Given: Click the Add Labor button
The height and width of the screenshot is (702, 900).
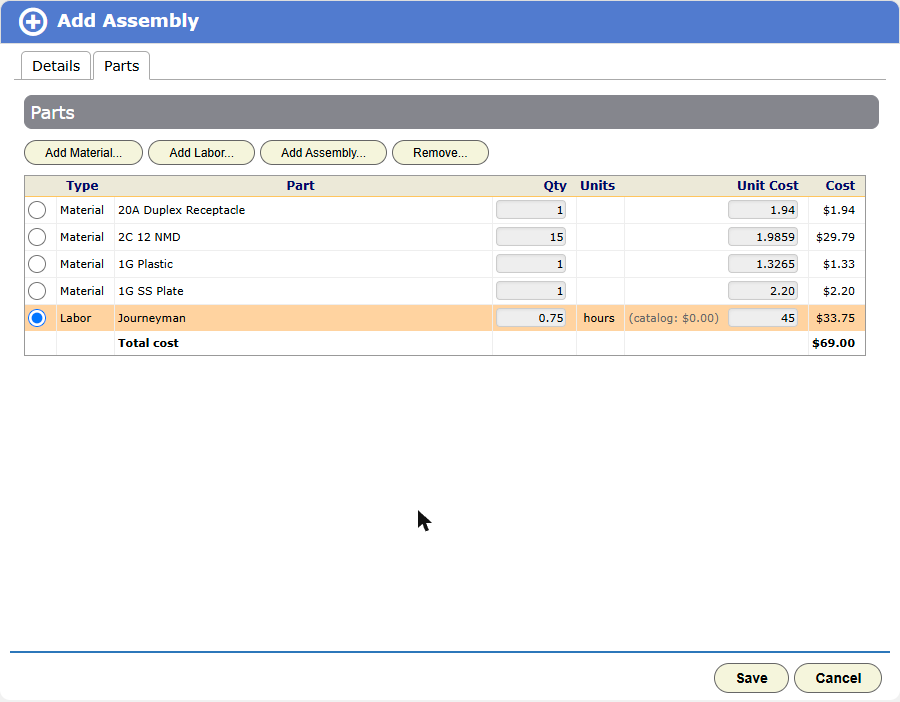Looking at the screenshot, I should click(x=201, y=153).
